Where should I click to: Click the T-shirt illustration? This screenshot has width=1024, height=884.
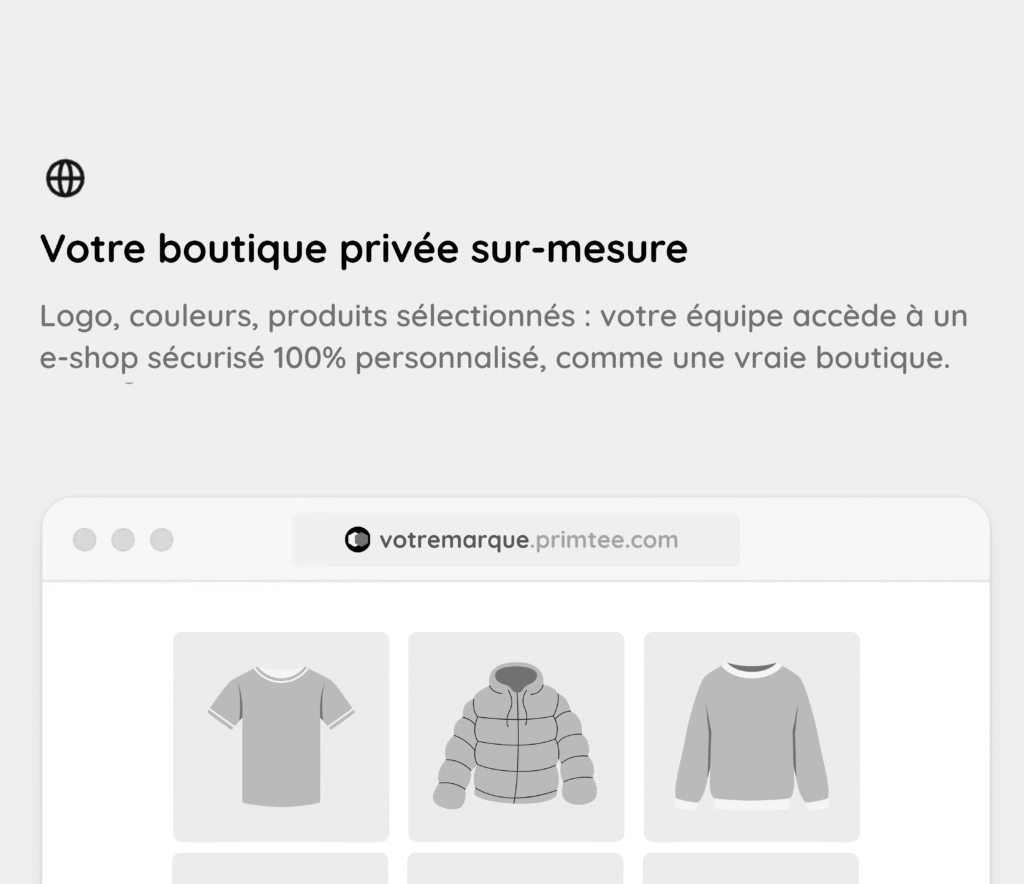(281, 736)
